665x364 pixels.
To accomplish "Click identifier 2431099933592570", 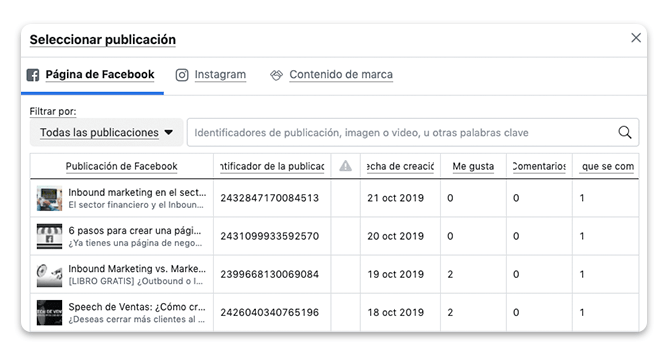I will coord(269,236).
